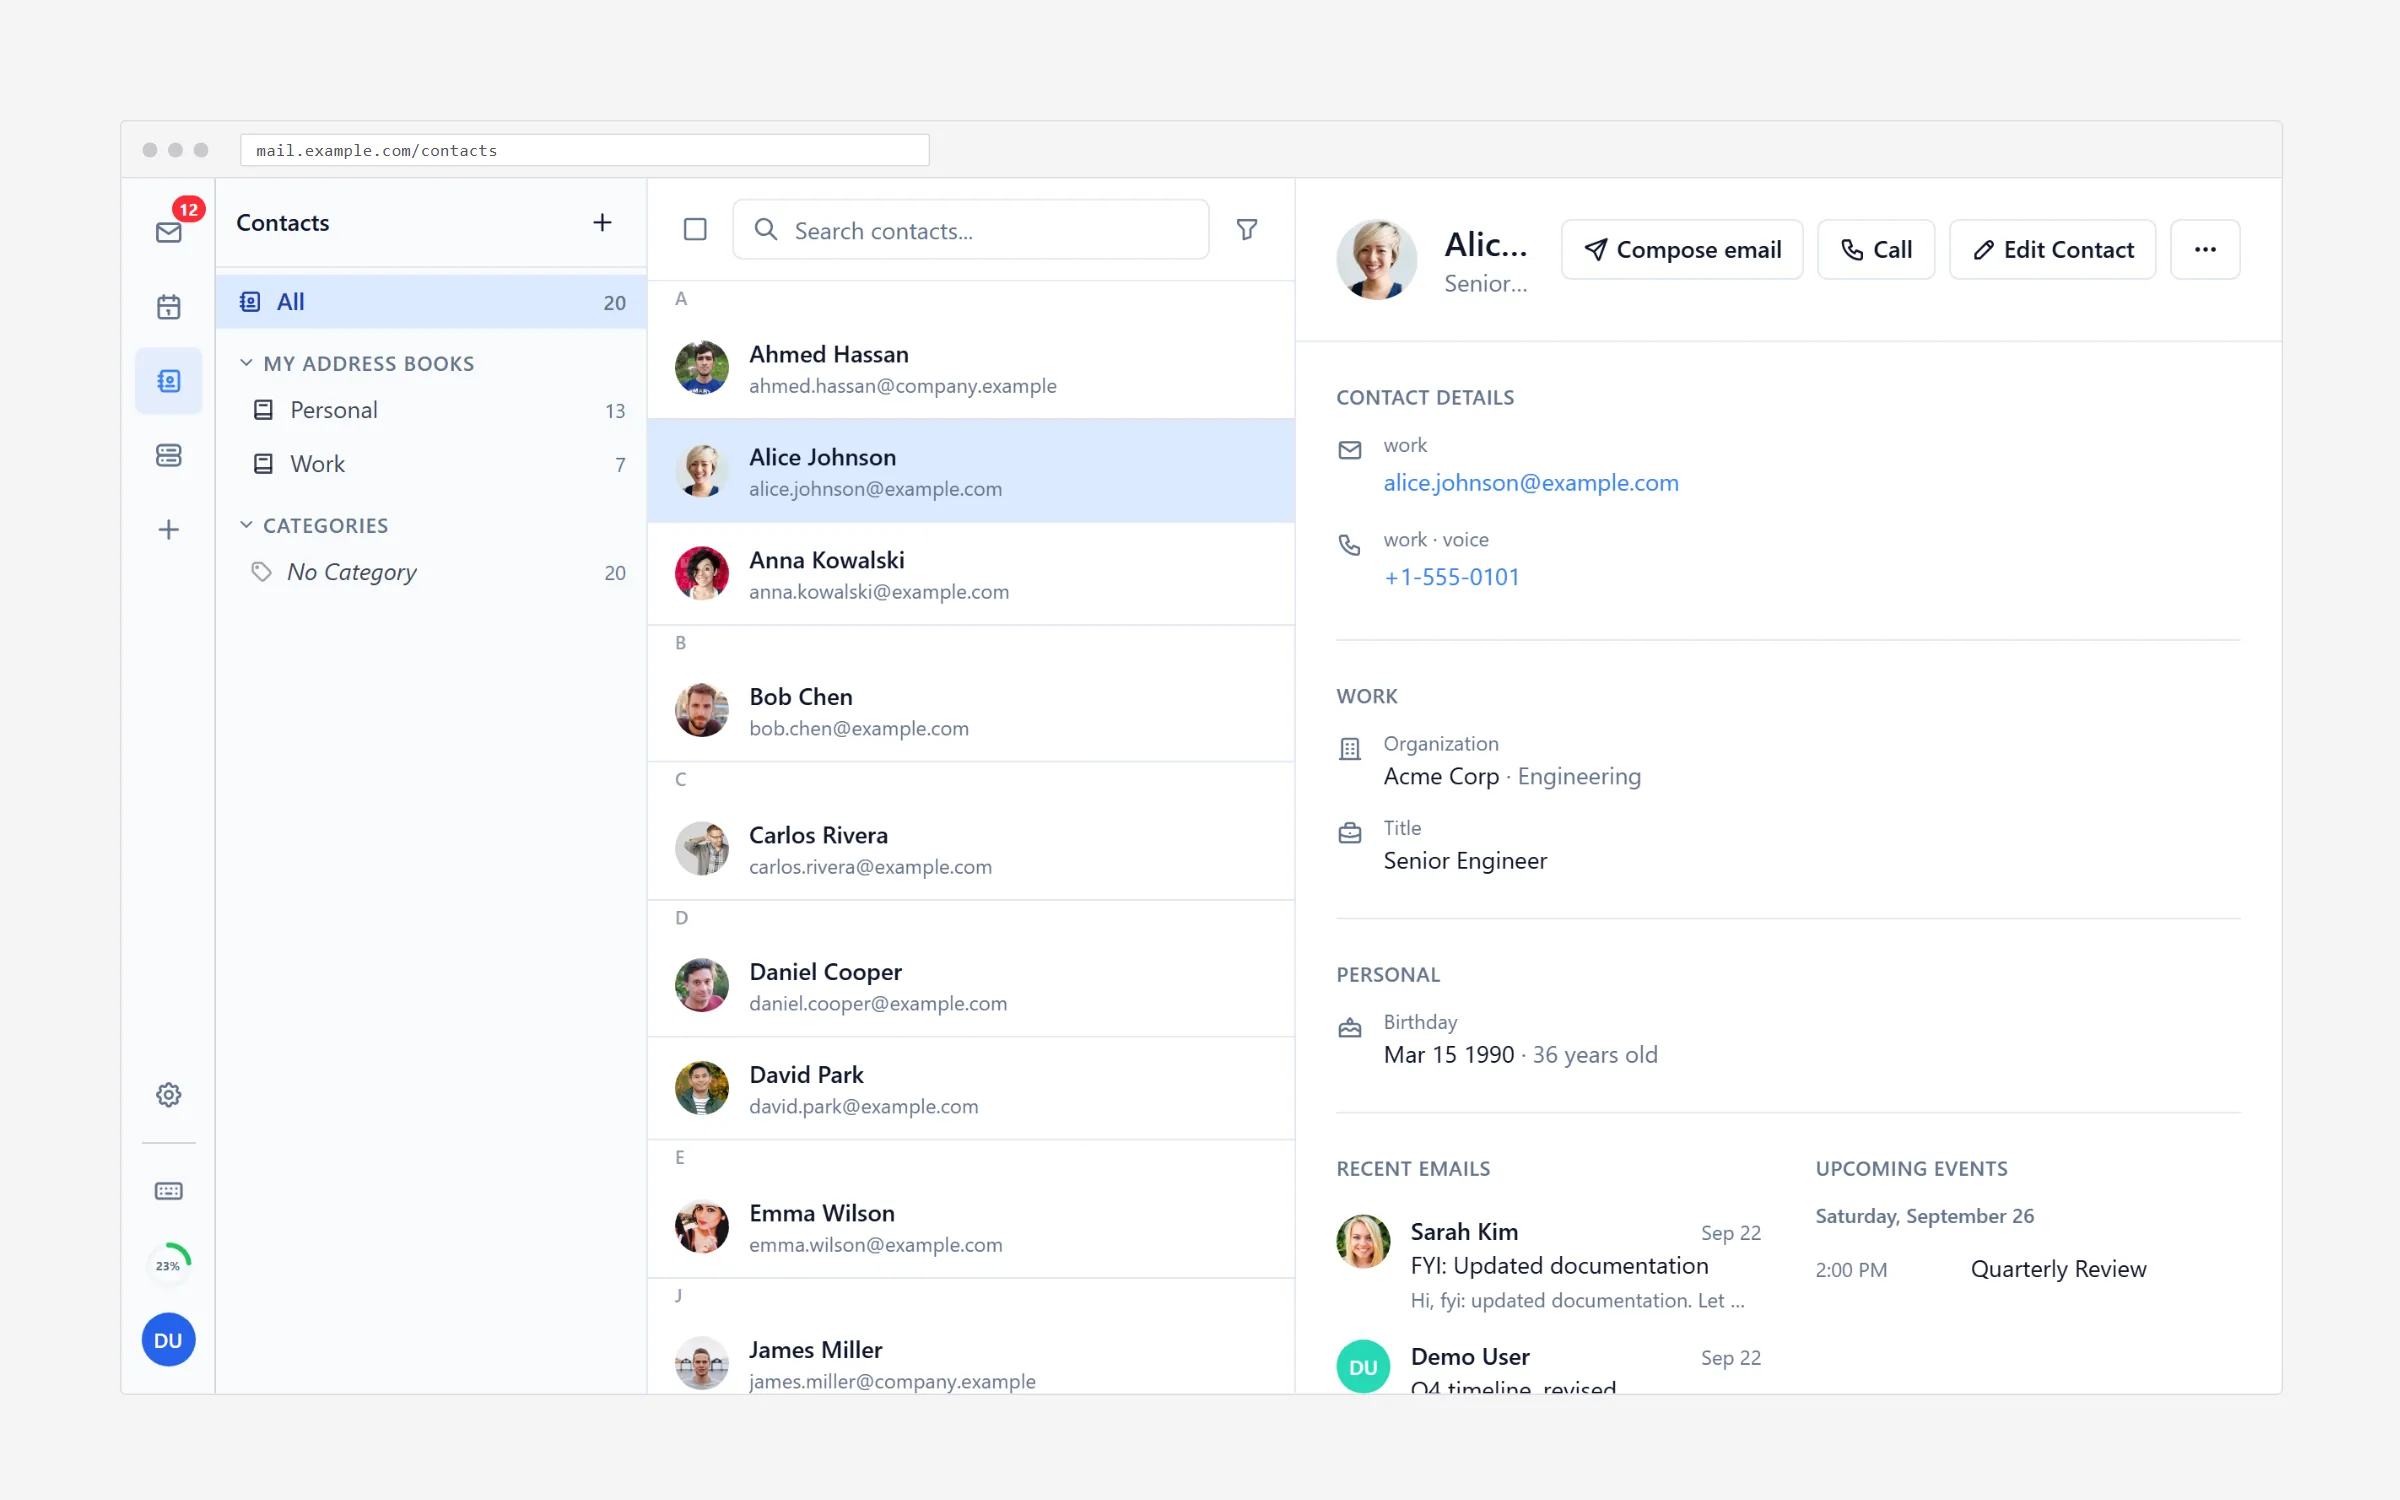The height and width of the screenshot is (1500, 2400).
Task: Select contact David Park
Action: tap(971, 1089)
